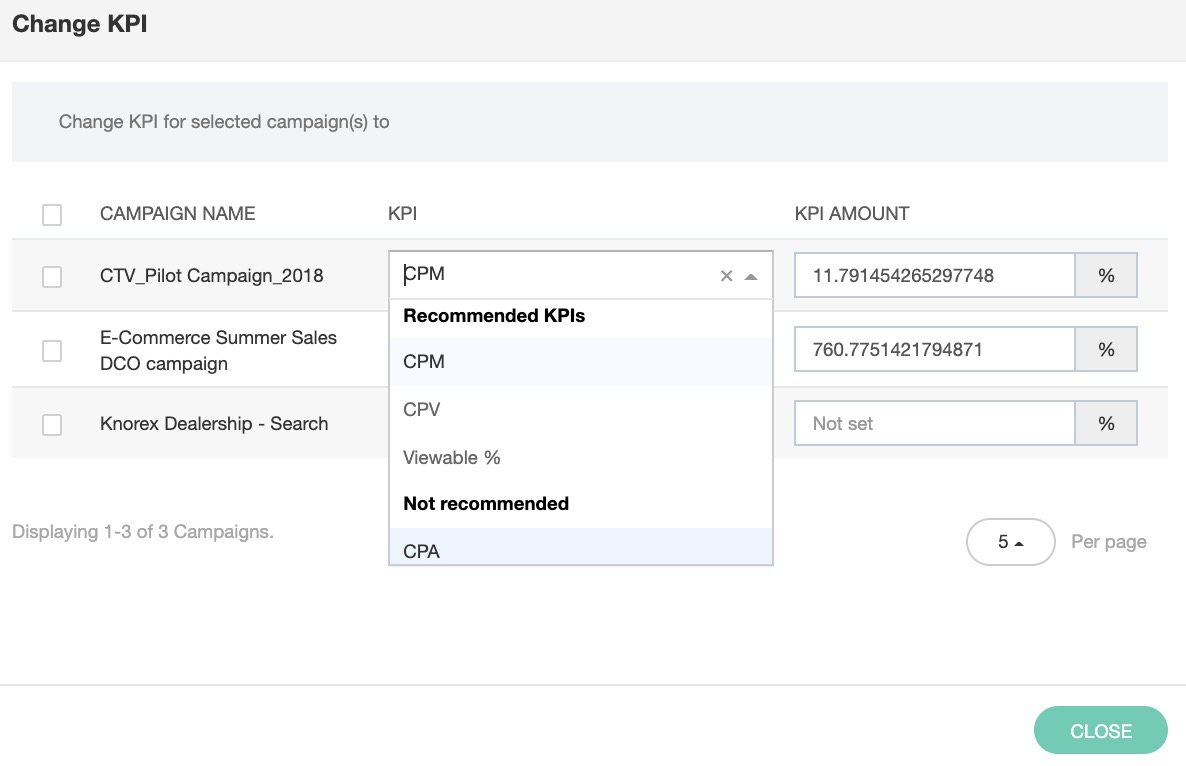Click the % unit button for Knorex Dealership
The height and width of the screenshot is (766, 1186).
click(x=1106, y=424)
